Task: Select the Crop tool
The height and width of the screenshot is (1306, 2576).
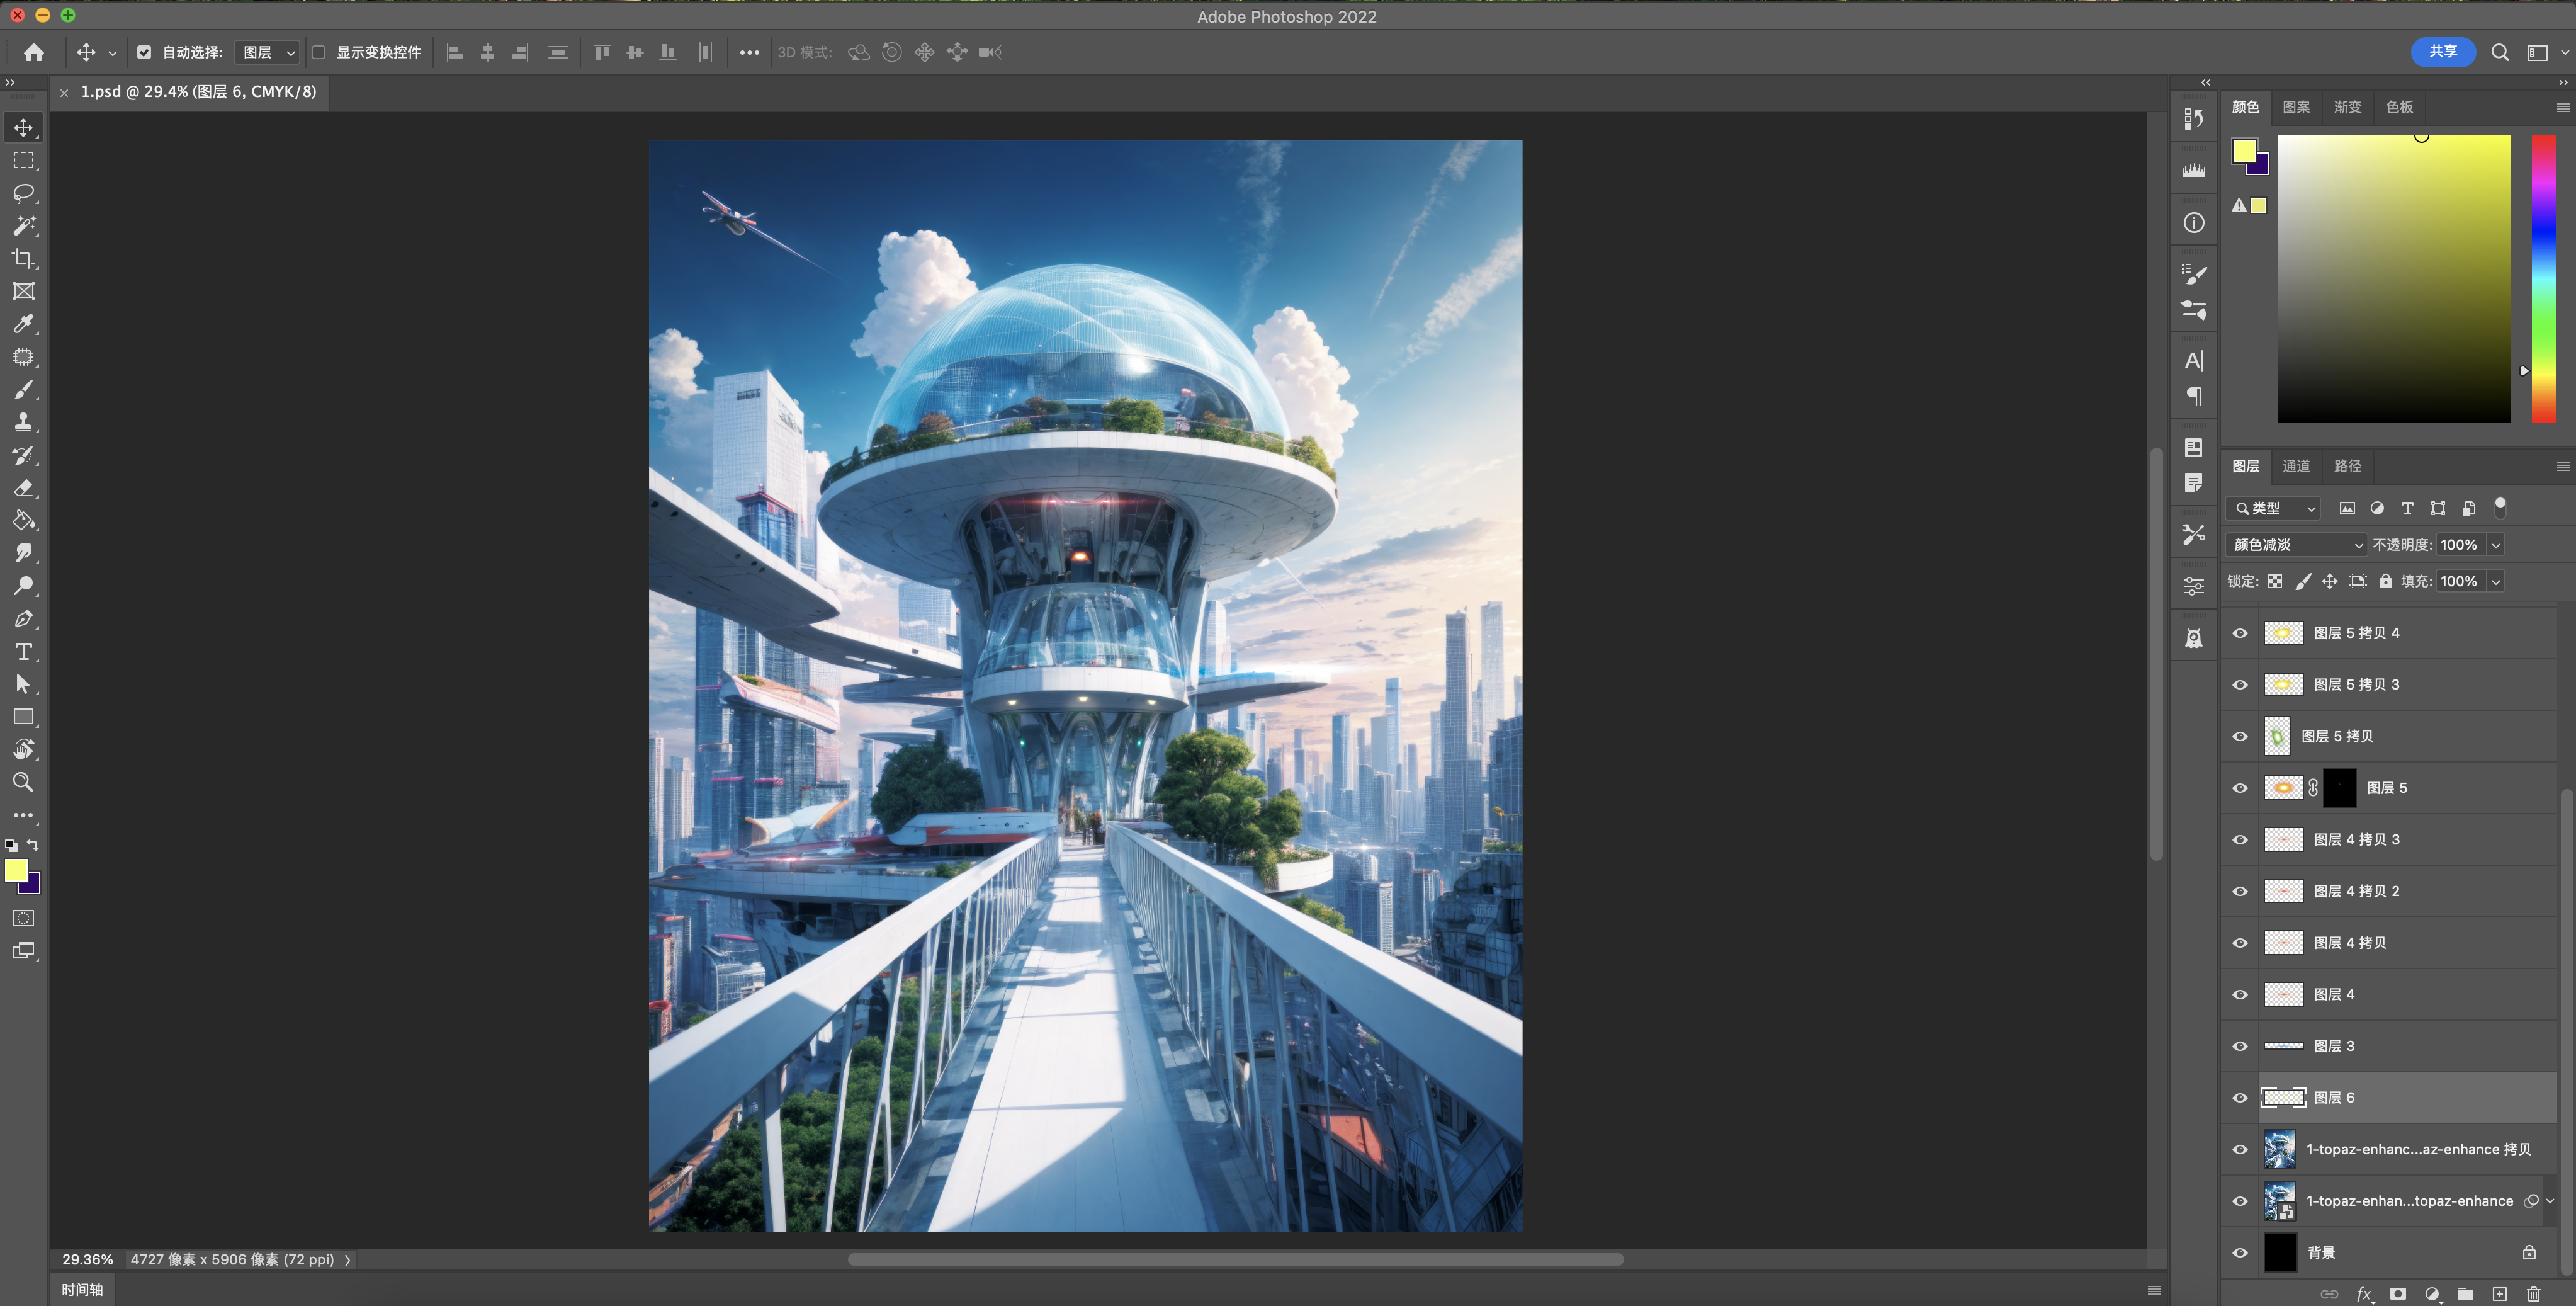Action: (x=23, y=259)
